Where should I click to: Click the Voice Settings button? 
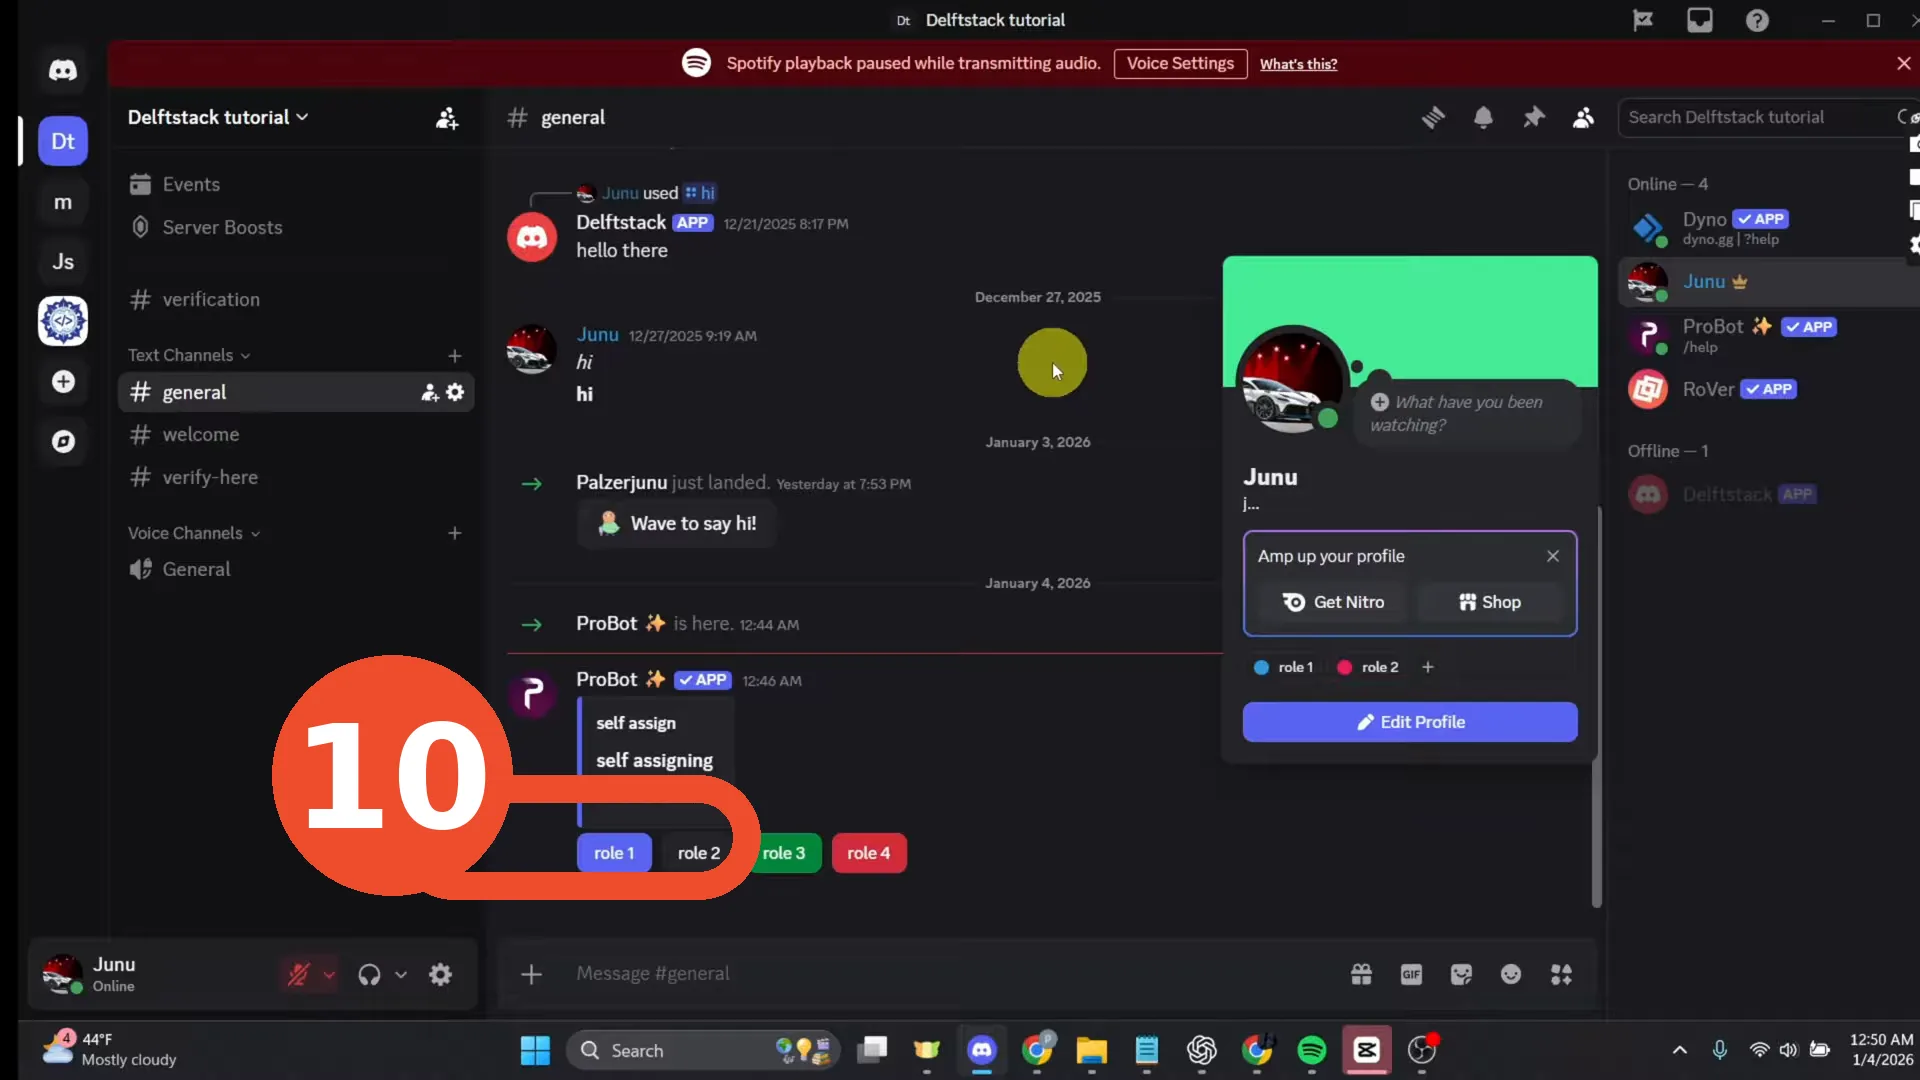1180,63
